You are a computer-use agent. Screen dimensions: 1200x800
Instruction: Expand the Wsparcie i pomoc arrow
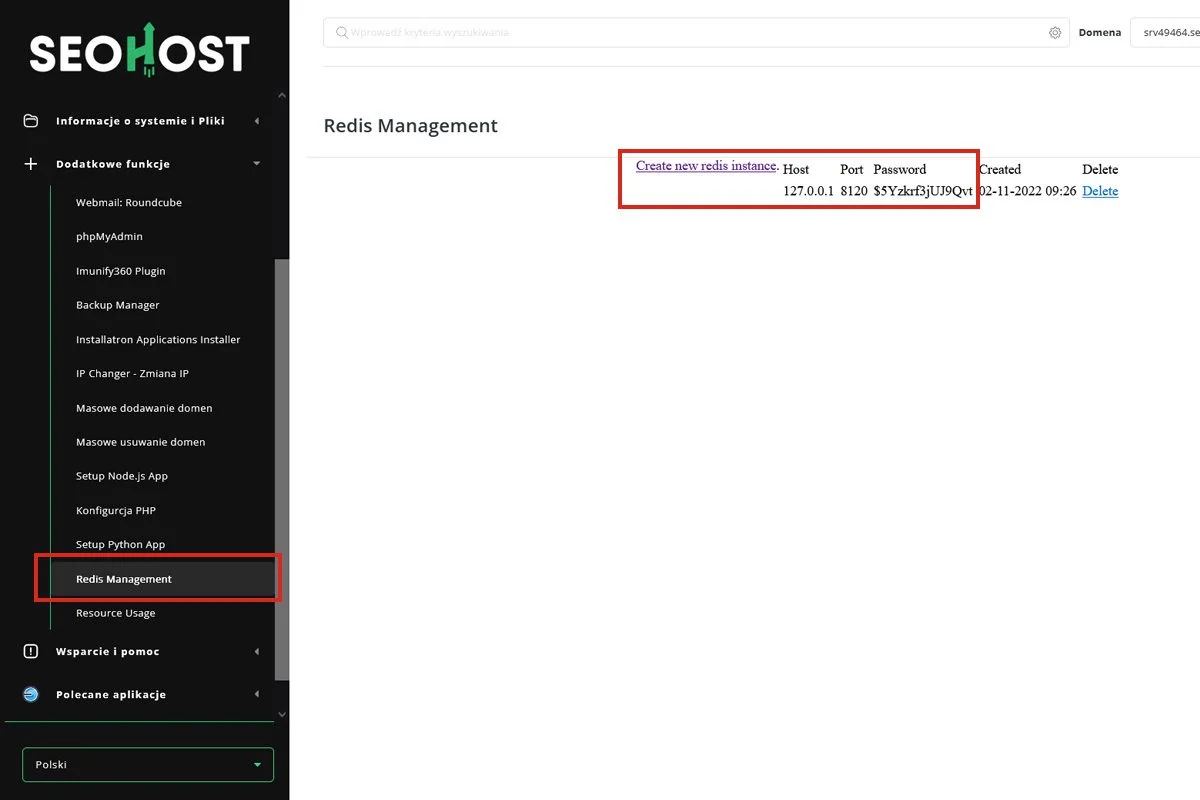(257, 651)
